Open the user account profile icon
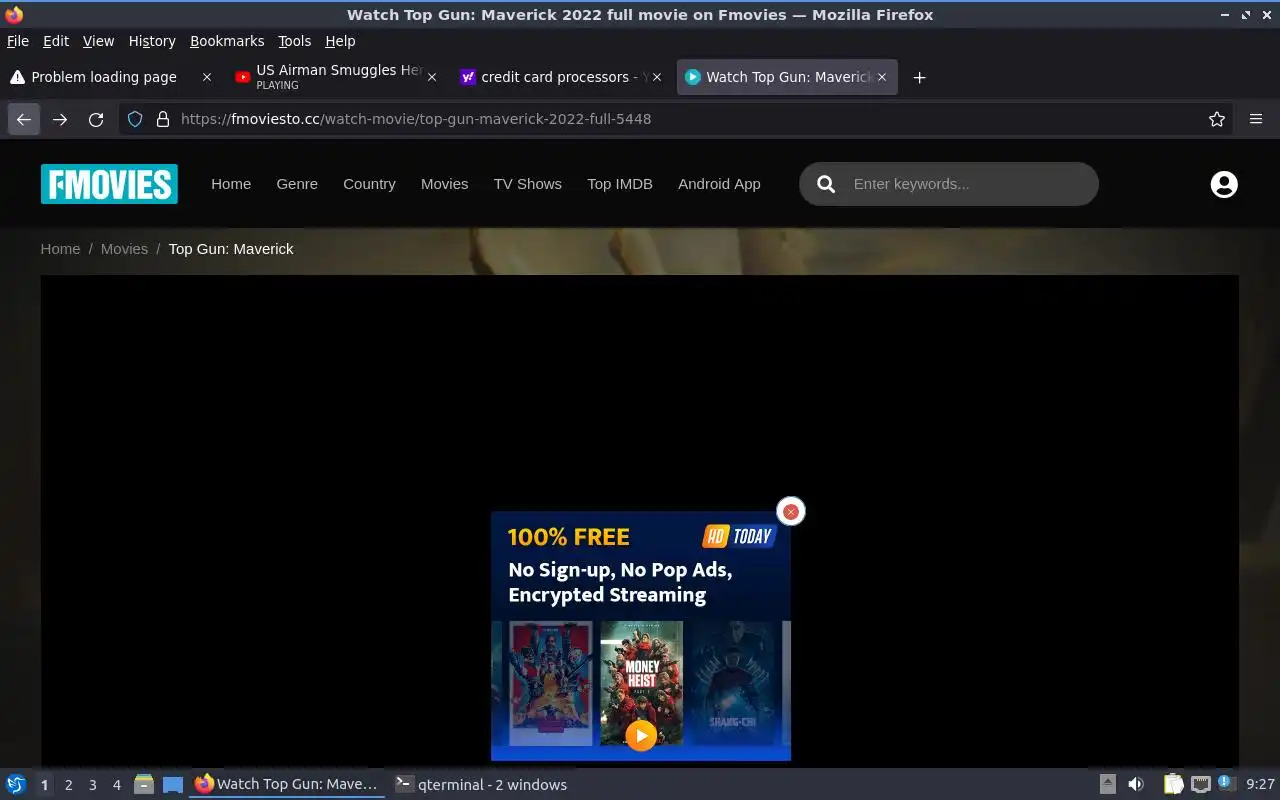The height and width of the screenshot is (800, 1280). 1224,184
